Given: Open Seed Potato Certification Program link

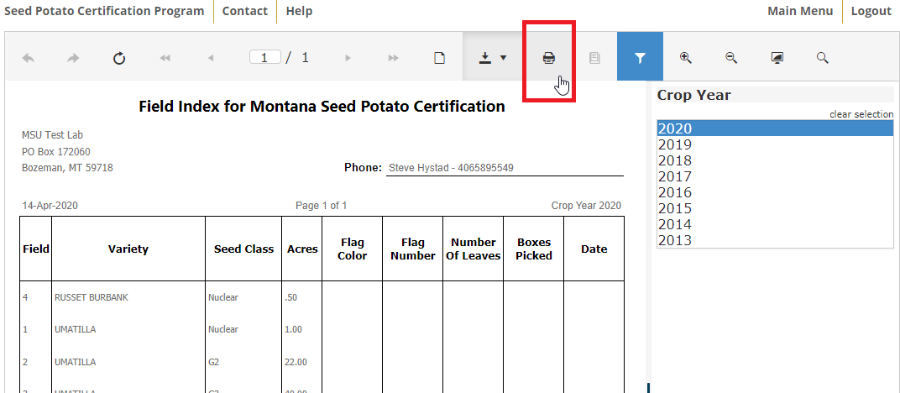Looking at the screenshot, I should pos(104,11).
